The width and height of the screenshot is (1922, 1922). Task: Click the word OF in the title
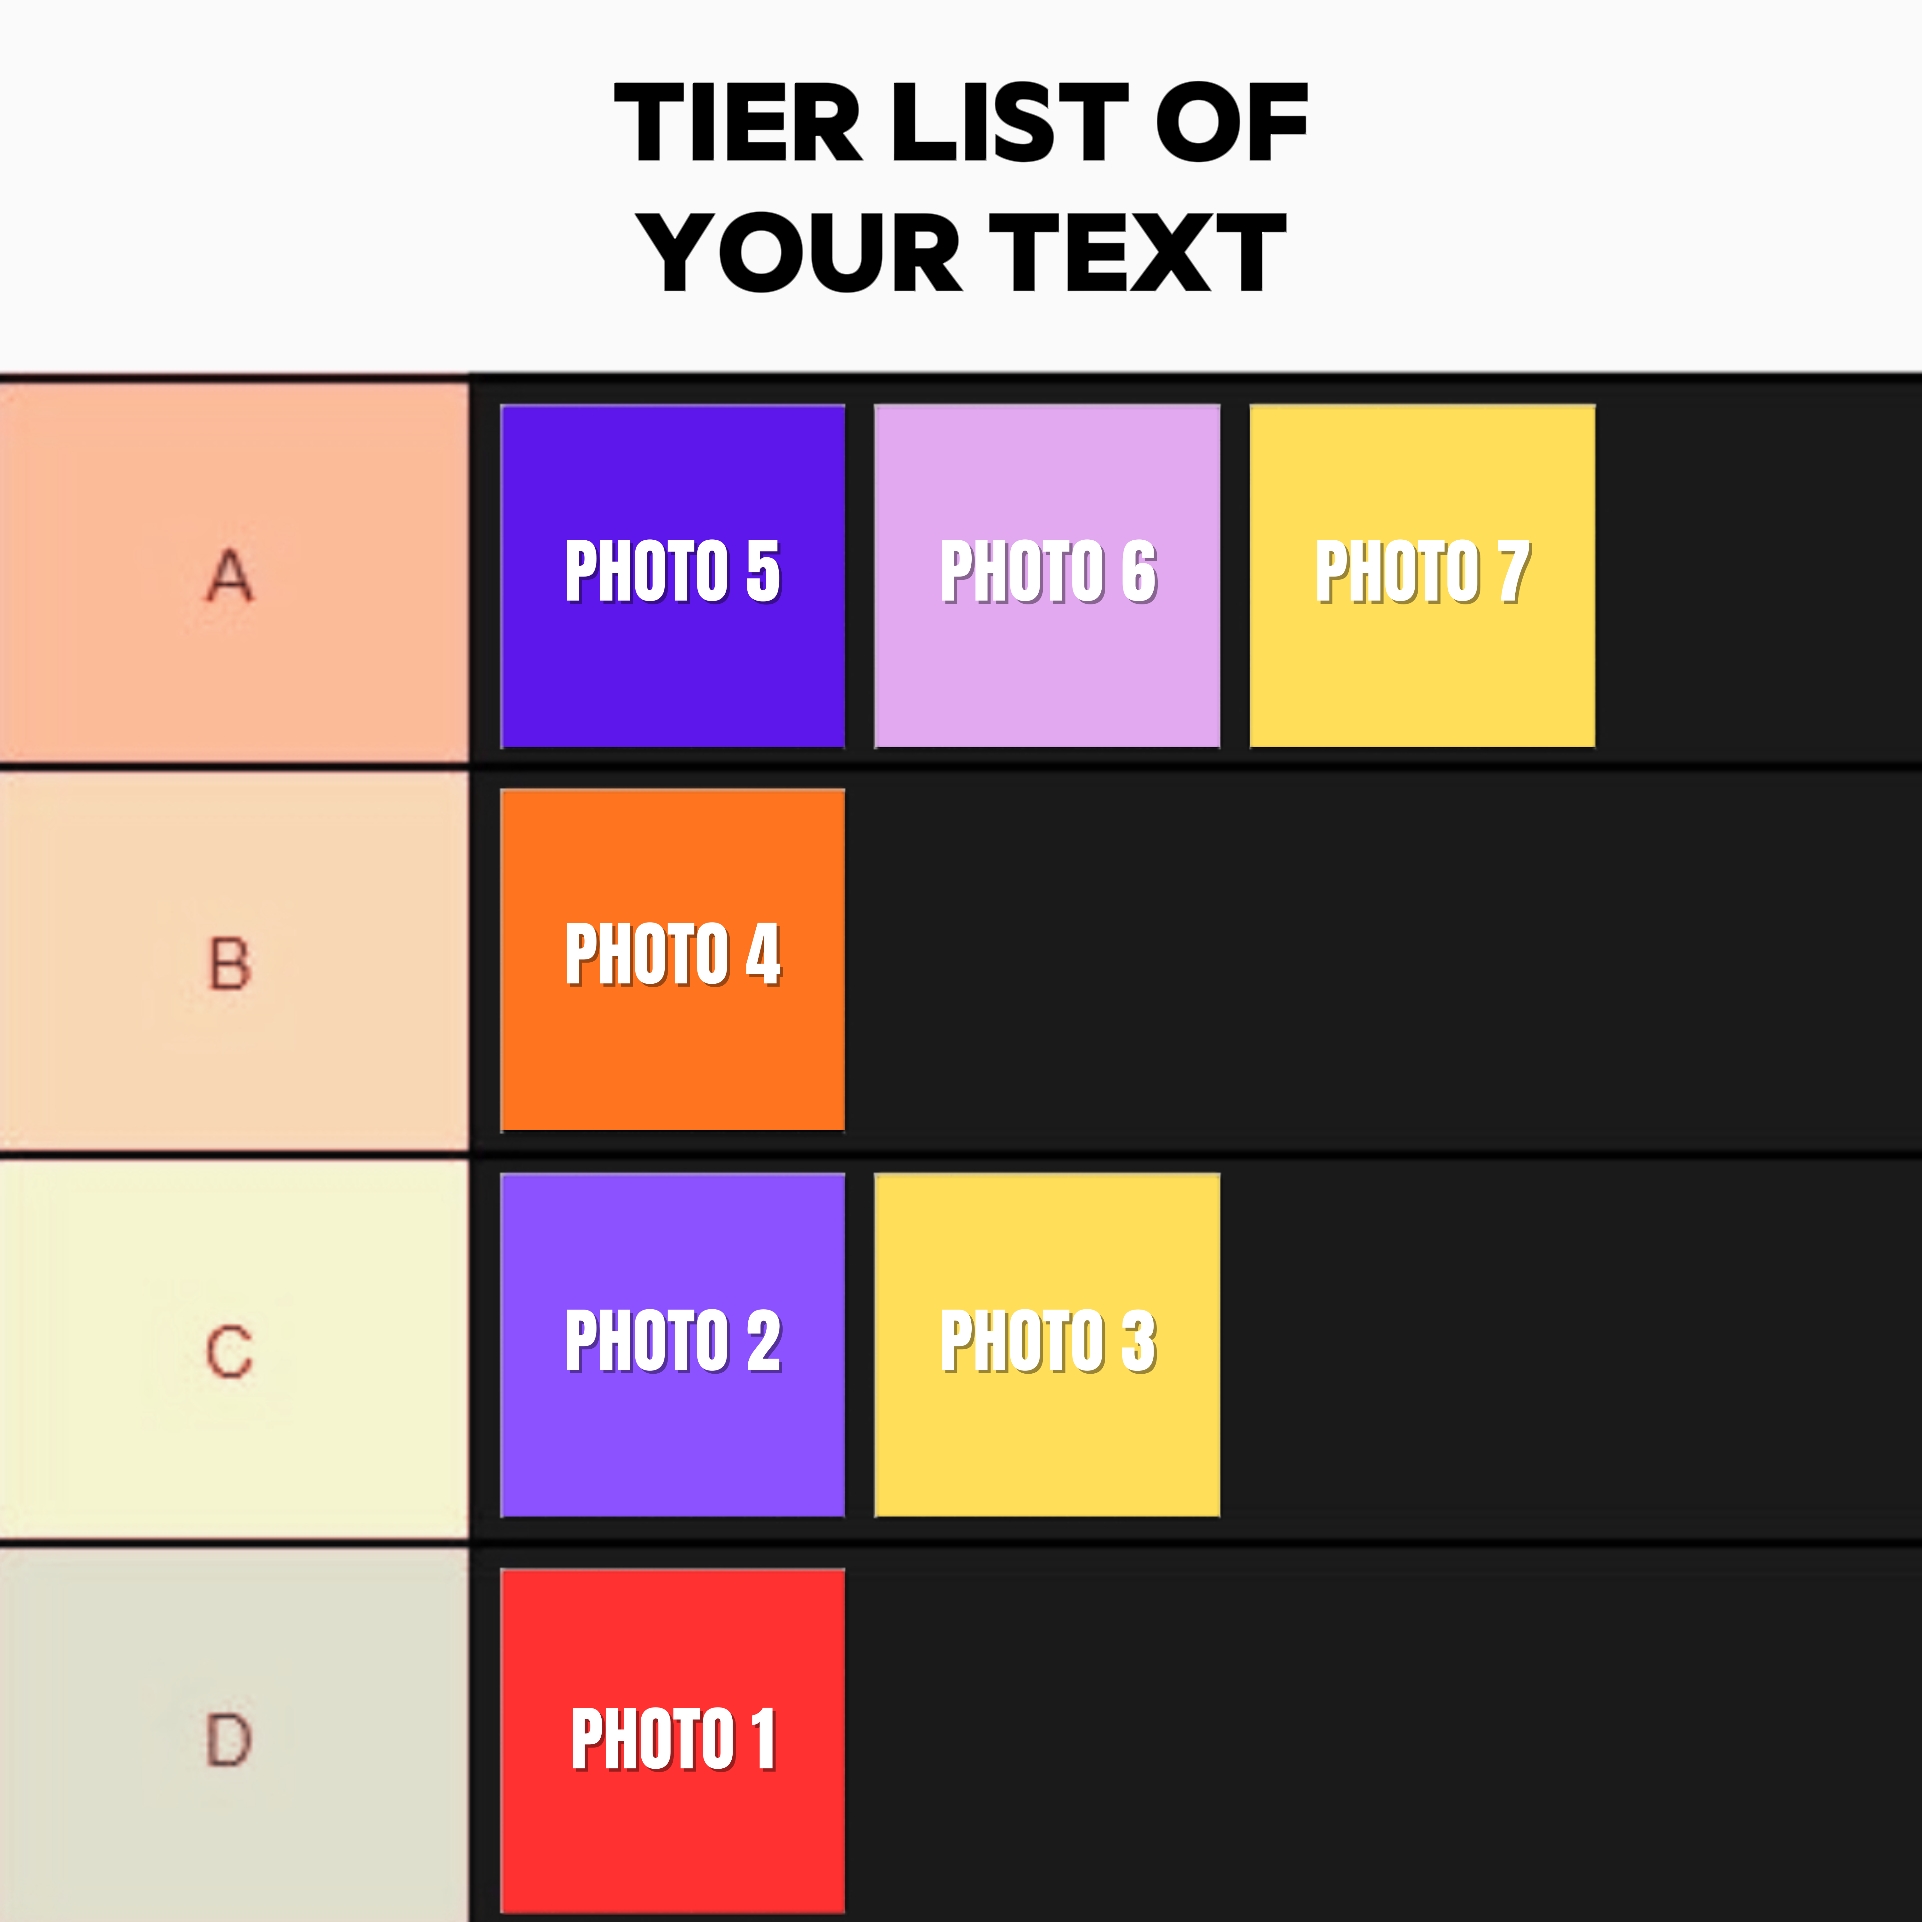pos(1232,123)
